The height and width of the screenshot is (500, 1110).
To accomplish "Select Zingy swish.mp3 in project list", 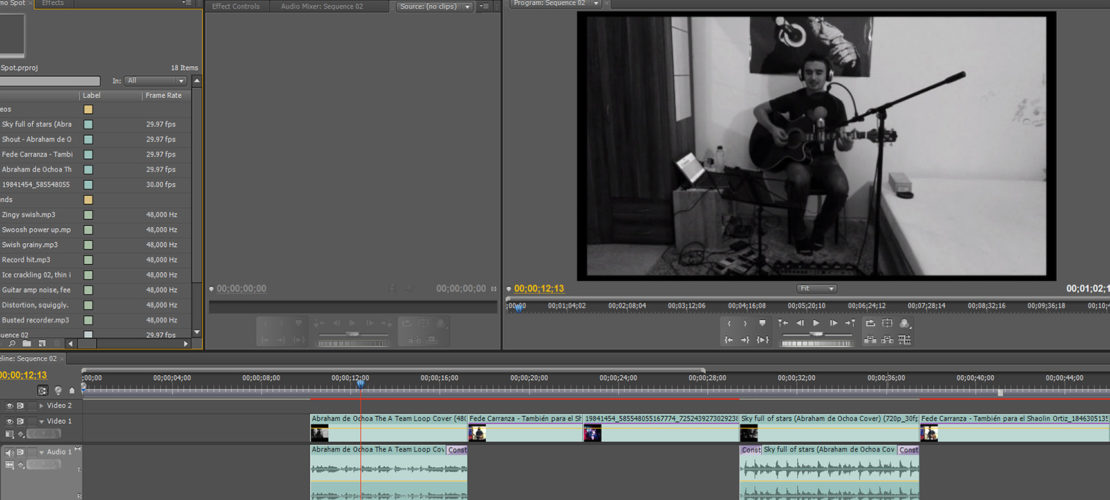I will click(x=30, y=214).
